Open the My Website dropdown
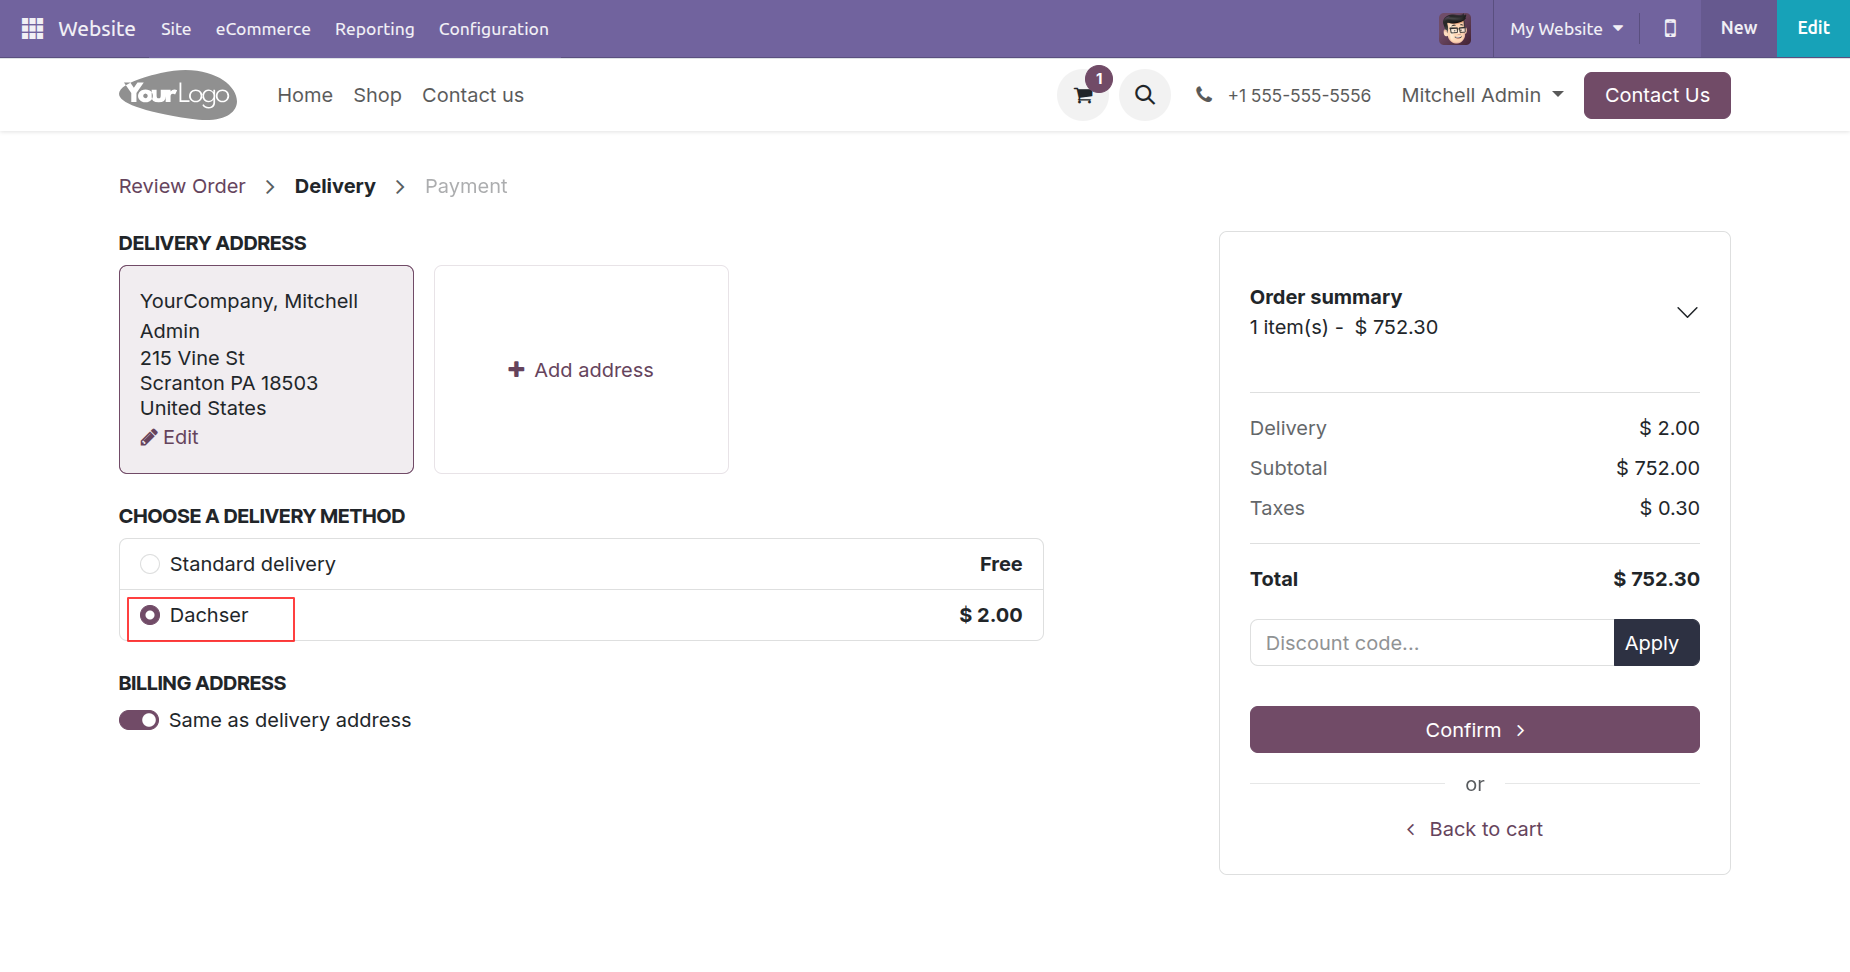The image size is (1850, 972). click(x=1566, y=29)
